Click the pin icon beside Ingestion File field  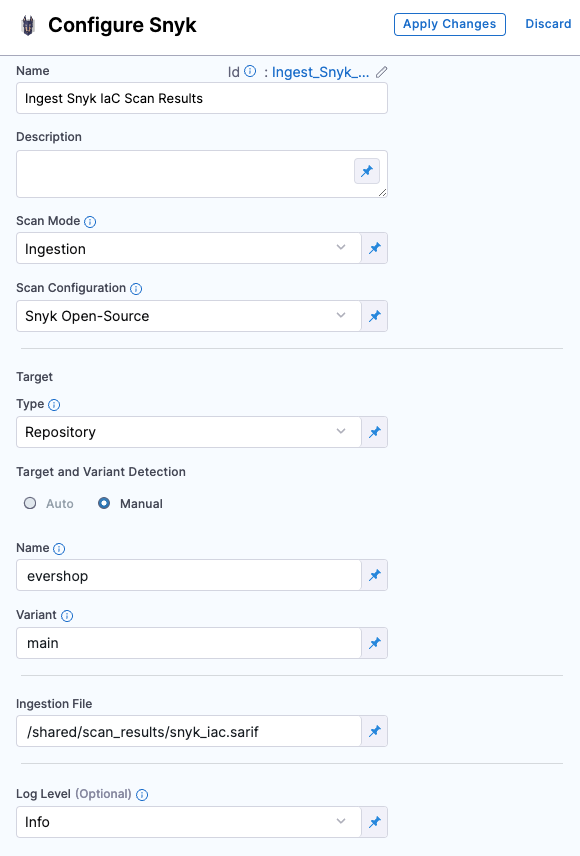coord(375,731)
